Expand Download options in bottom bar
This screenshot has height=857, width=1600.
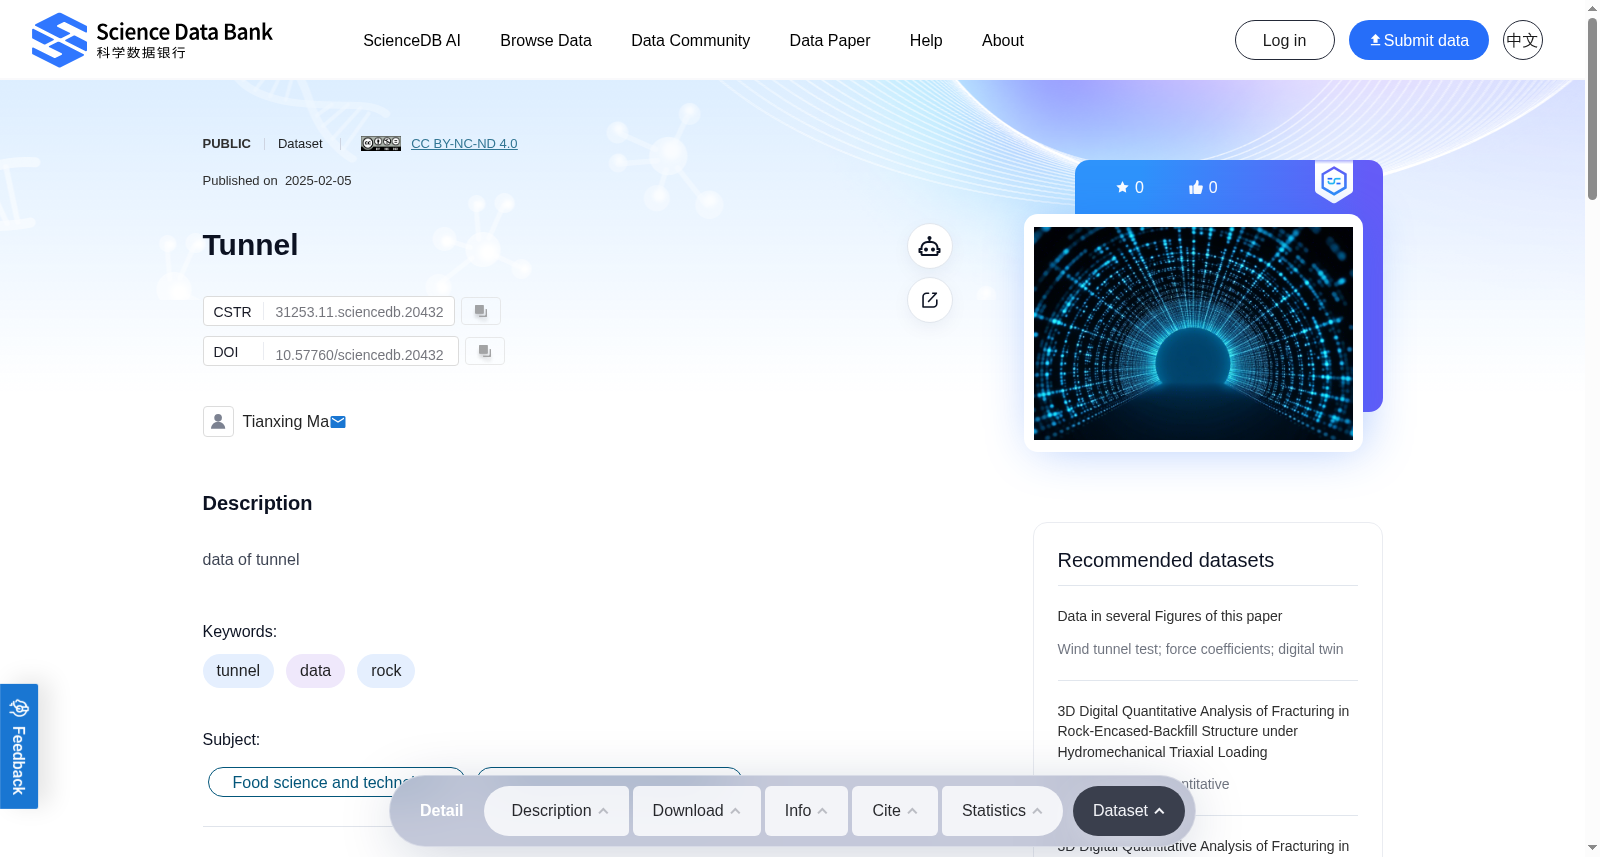click(697, 811)
